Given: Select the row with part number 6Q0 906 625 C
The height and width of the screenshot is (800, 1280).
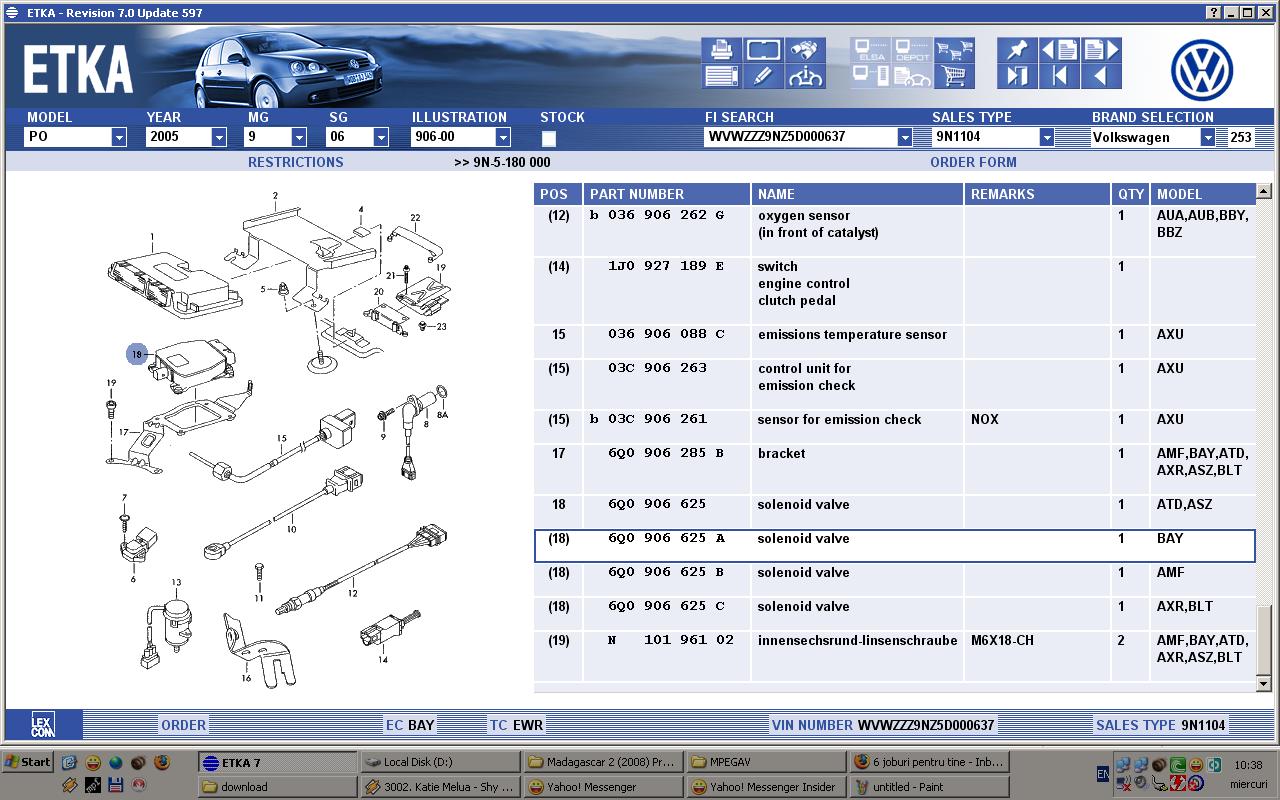Looking at the screenshot, I should (x=894, y=614).
